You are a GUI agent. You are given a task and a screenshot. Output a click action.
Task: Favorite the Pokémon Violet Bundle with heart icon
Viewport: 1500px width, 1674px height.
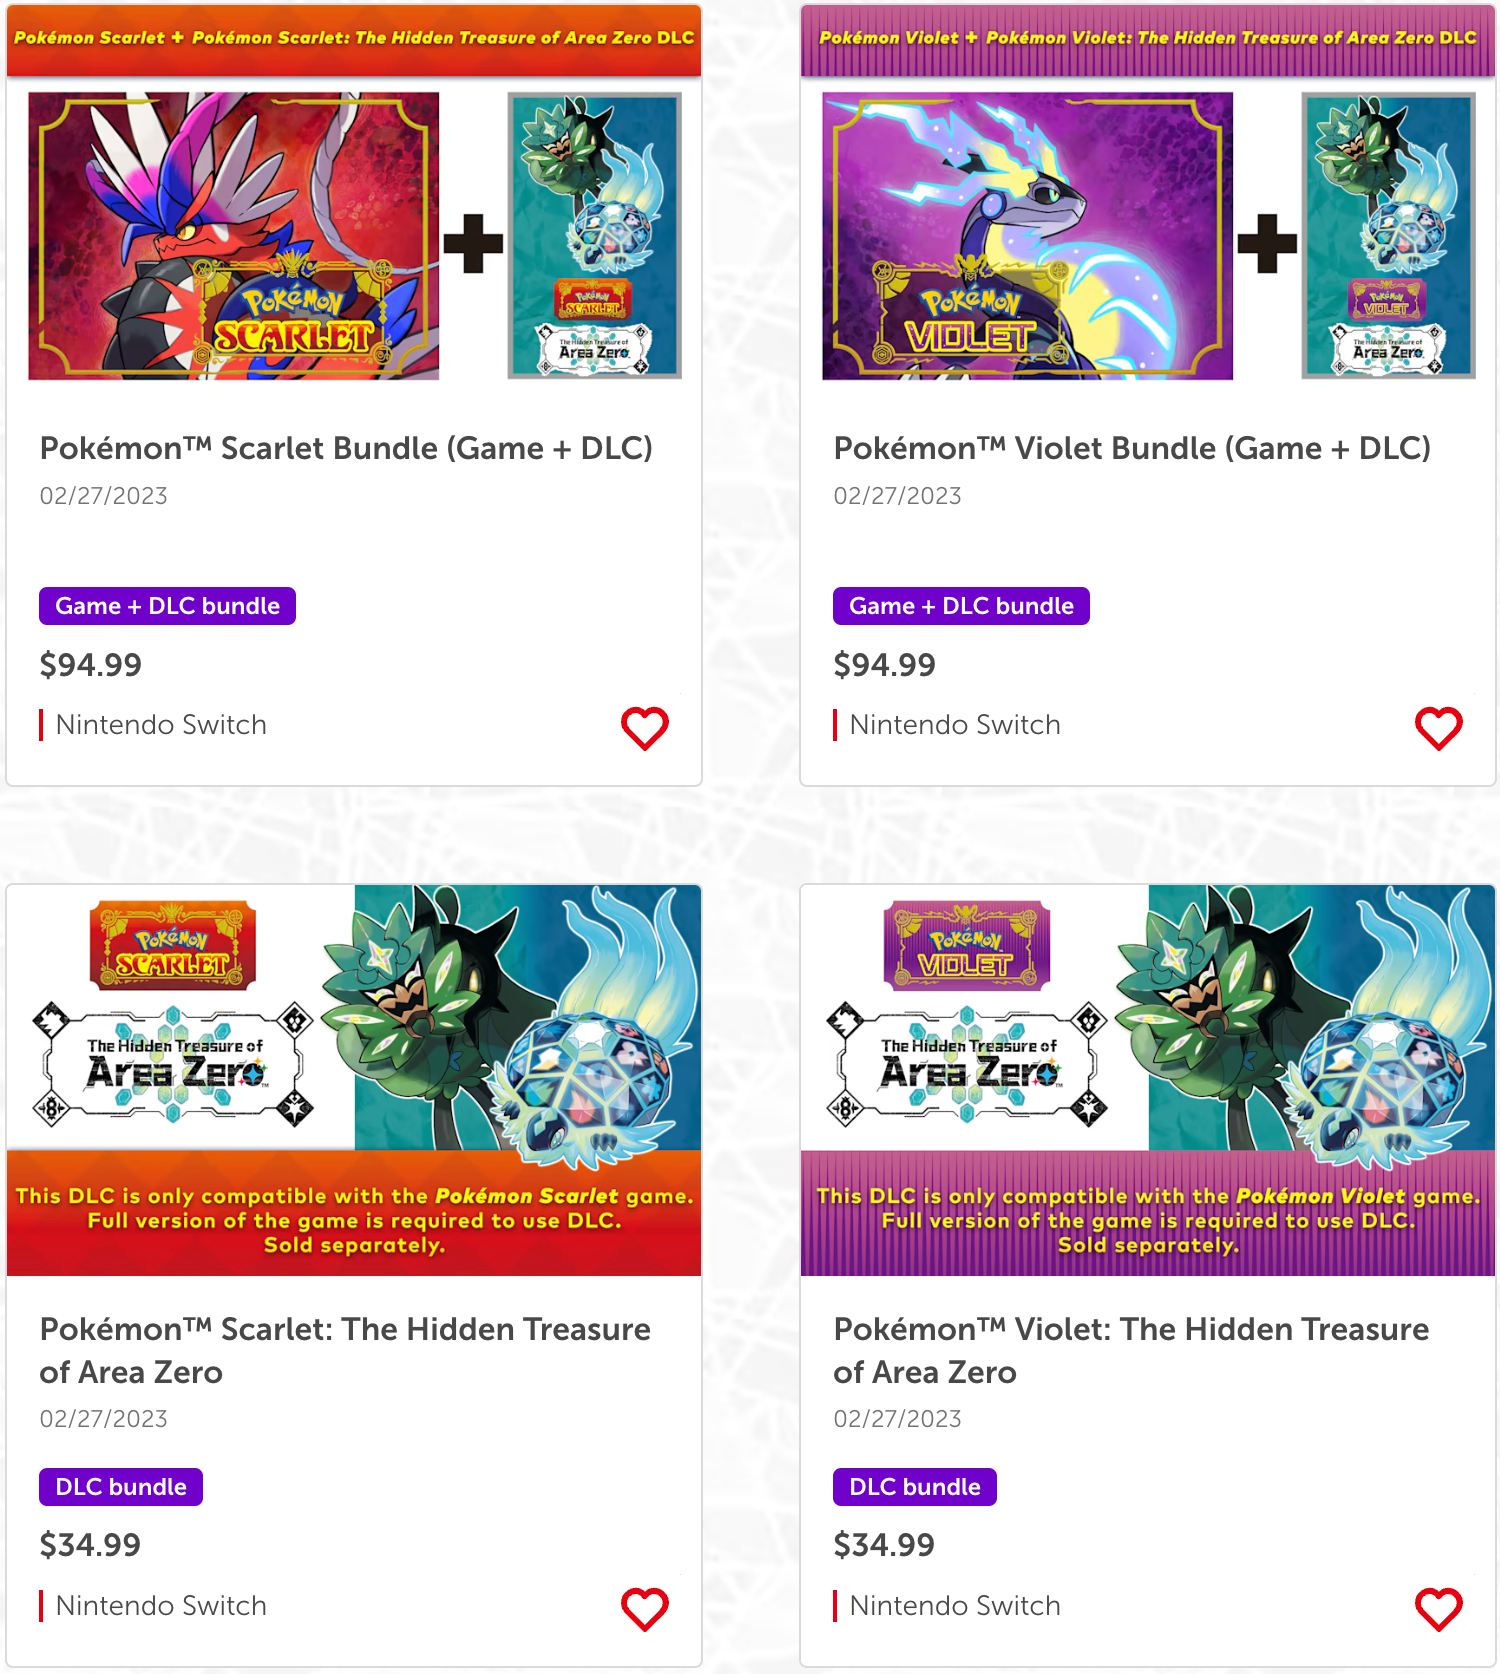point(1439,728)
